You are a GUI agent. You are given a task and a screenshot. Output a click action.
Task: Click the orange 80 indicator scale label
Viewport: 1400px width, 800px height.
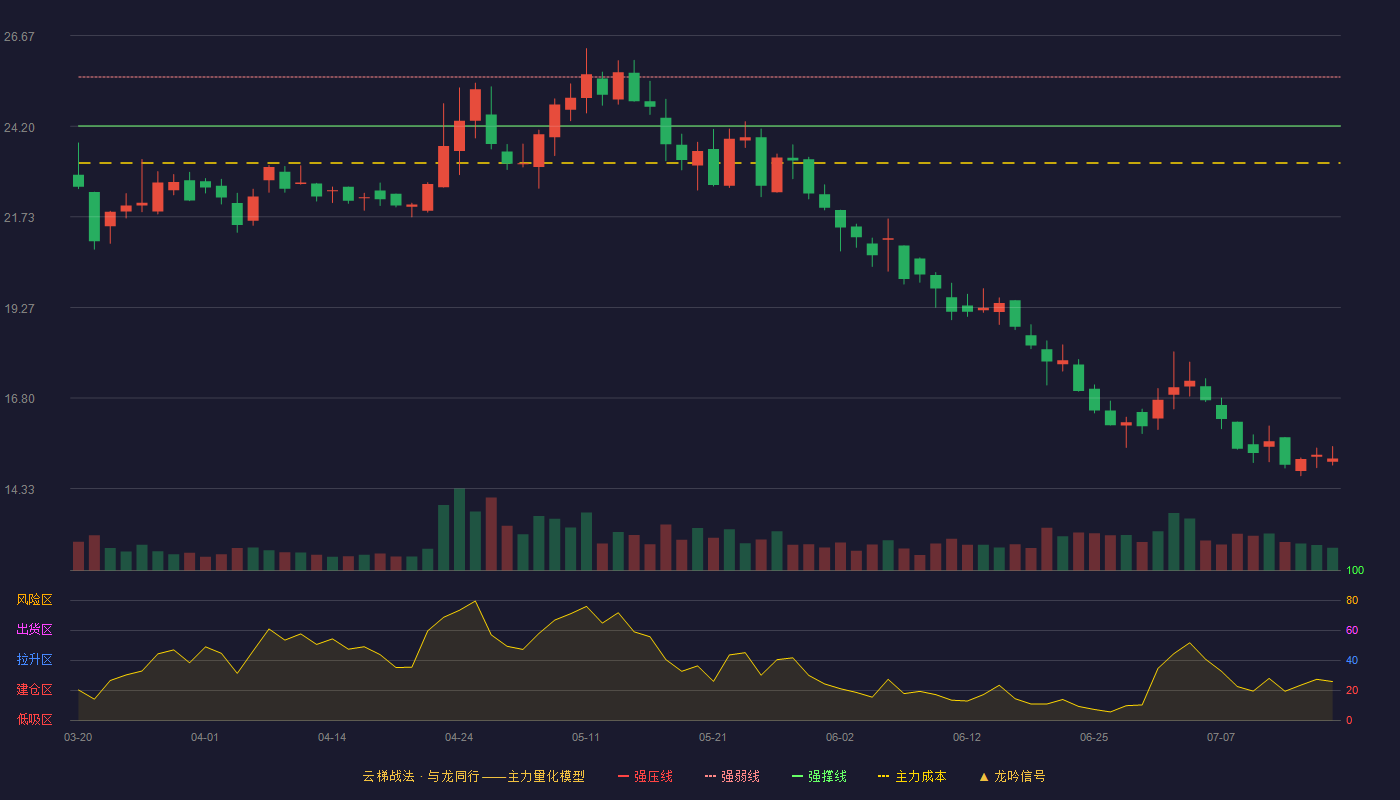coord(1352,601)
